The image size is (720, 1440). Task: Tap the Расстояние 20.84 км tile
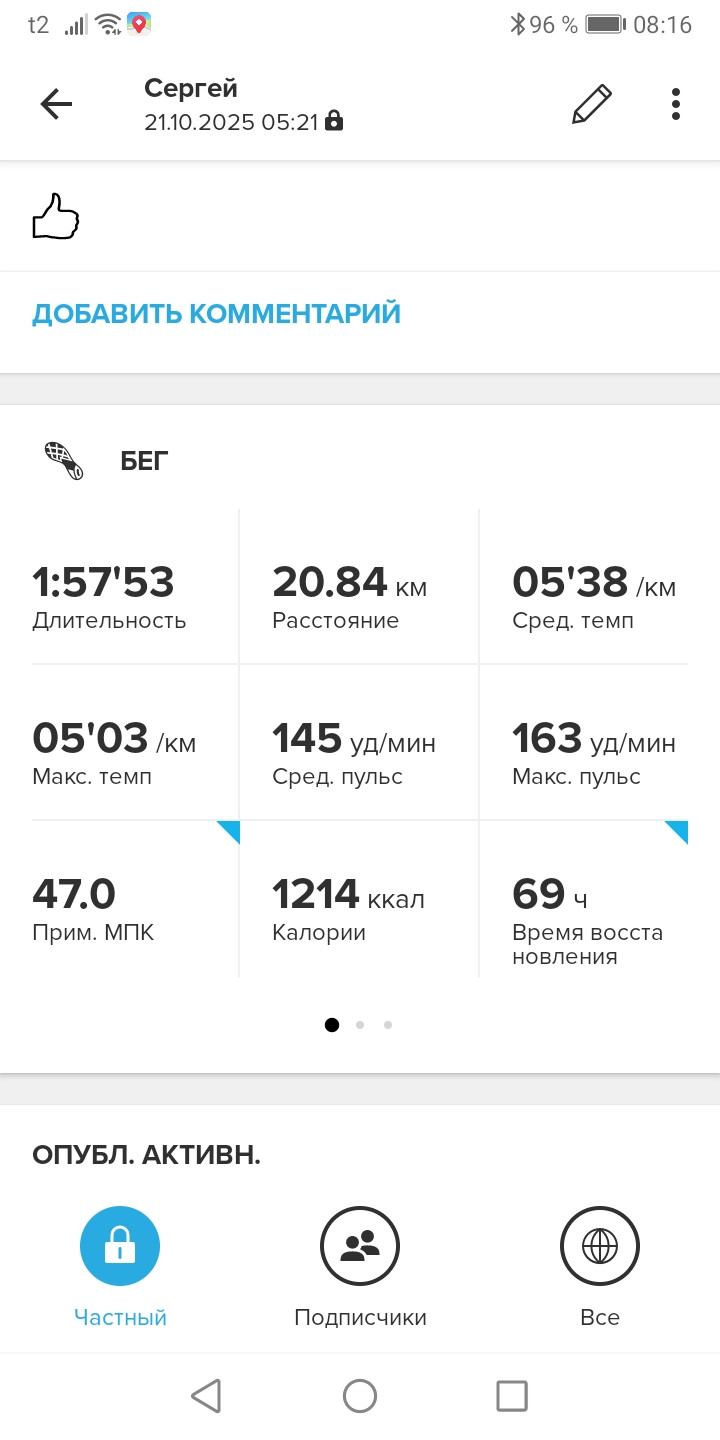point(360,587)
